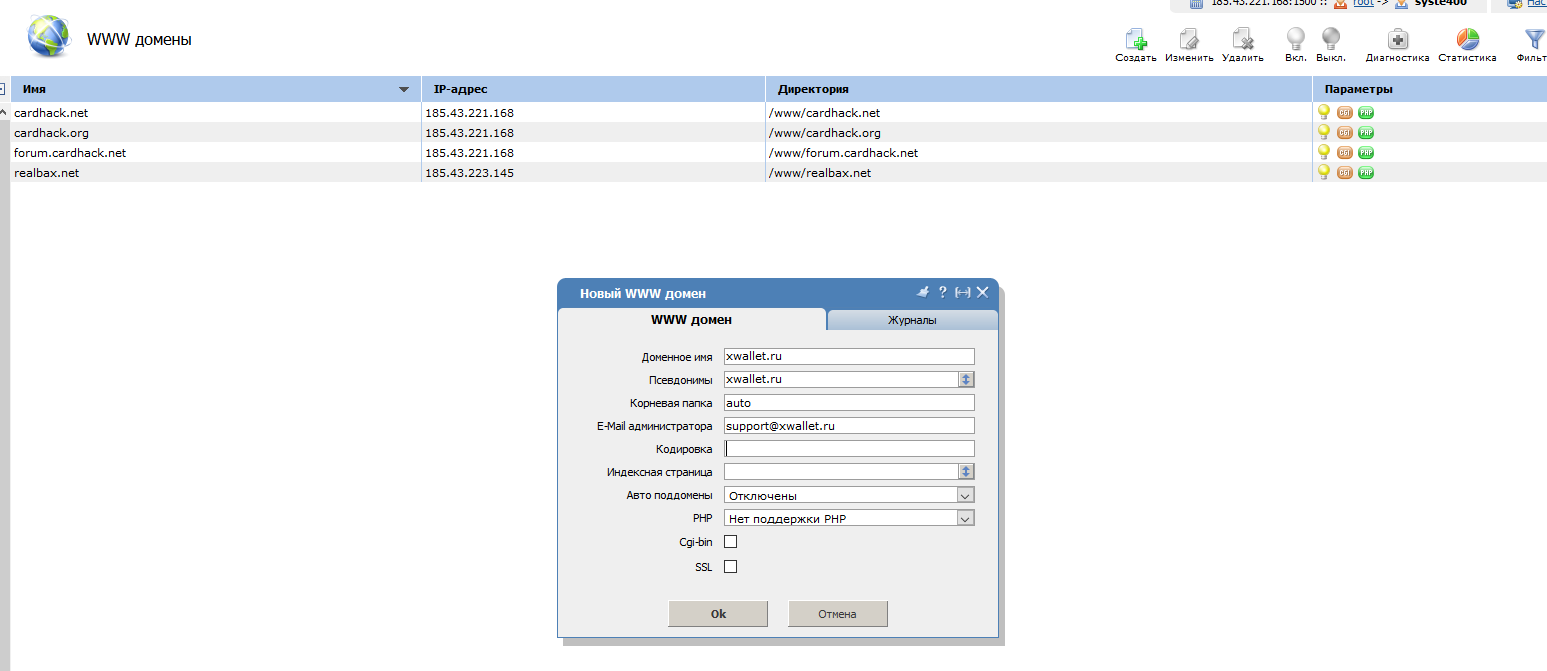The height and width of the screenshot is (671, 1547).
Task: Sort by Директория column header
Action: coord(1039,89)
